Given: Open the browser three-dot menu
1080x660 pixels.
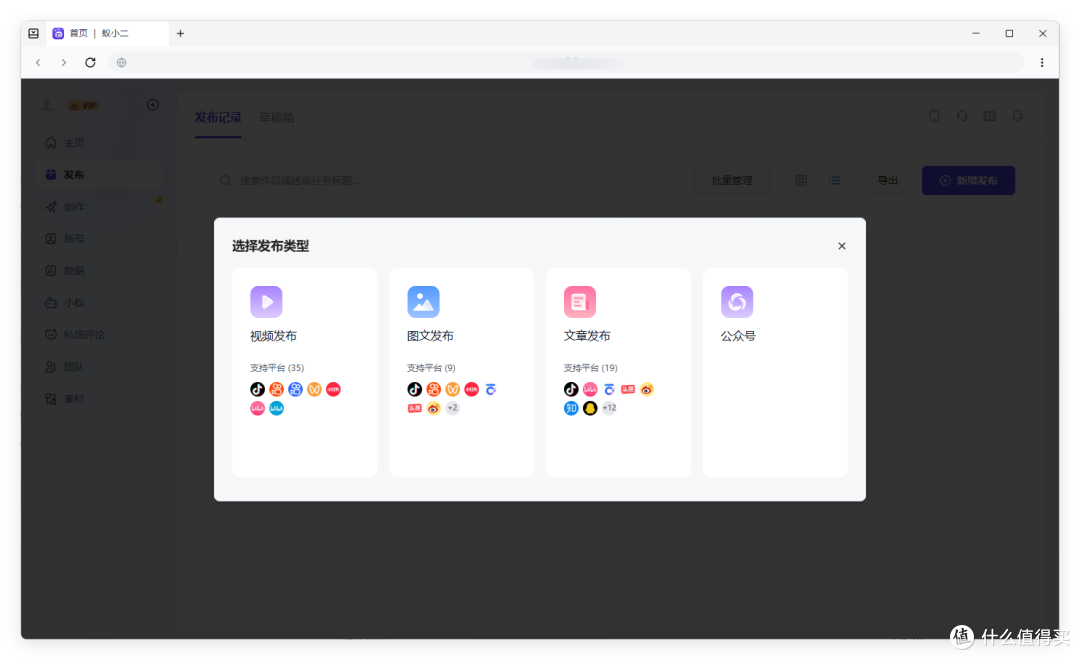Looking at the screenshot, I should (1042, 63).
